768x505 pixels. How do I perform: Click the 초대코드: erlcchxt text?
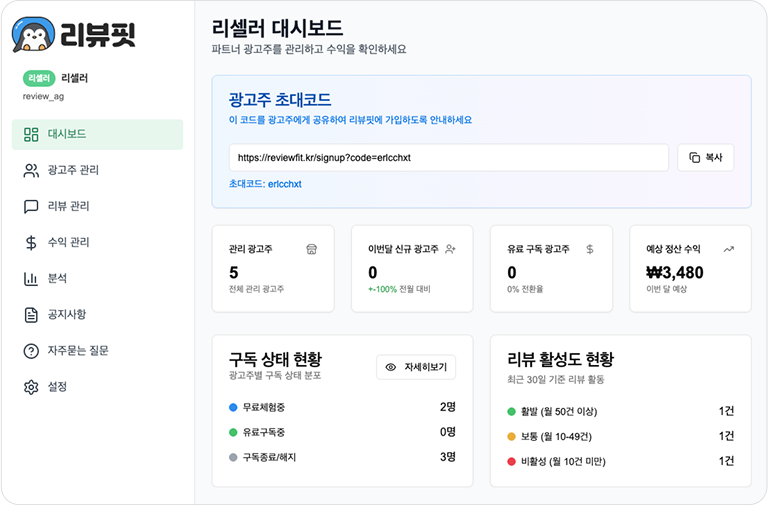click(265, 184)
